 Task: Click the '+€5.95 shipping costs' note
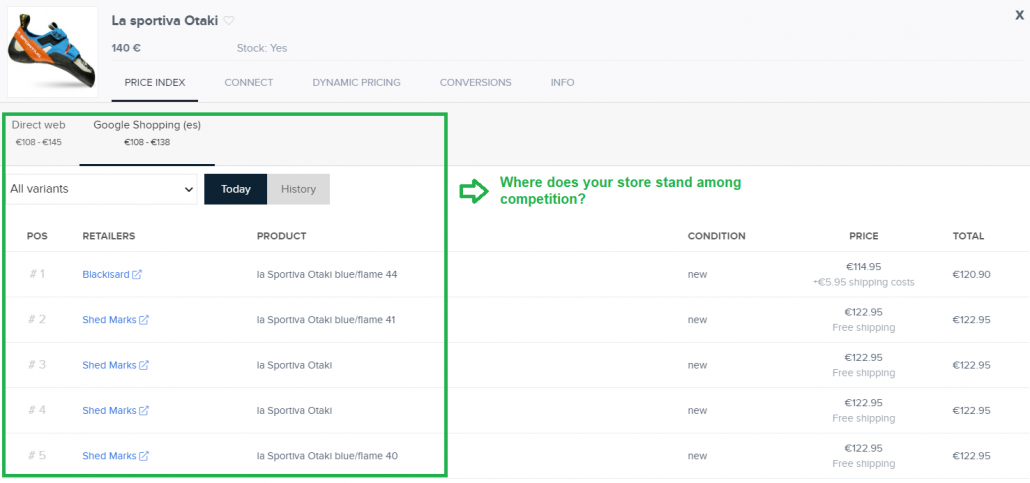[x=863, y=283]
